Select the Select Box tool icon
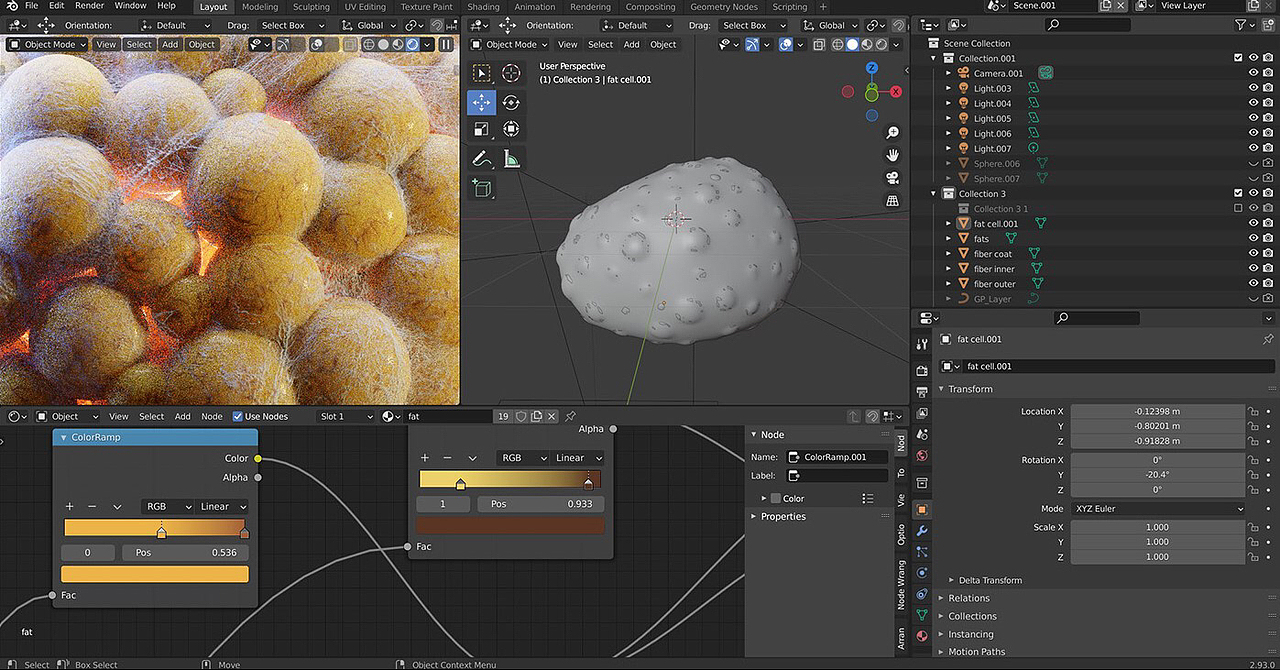Image resolution: width=1280 pixels, height=670 pixels. [x=481, y=73]
